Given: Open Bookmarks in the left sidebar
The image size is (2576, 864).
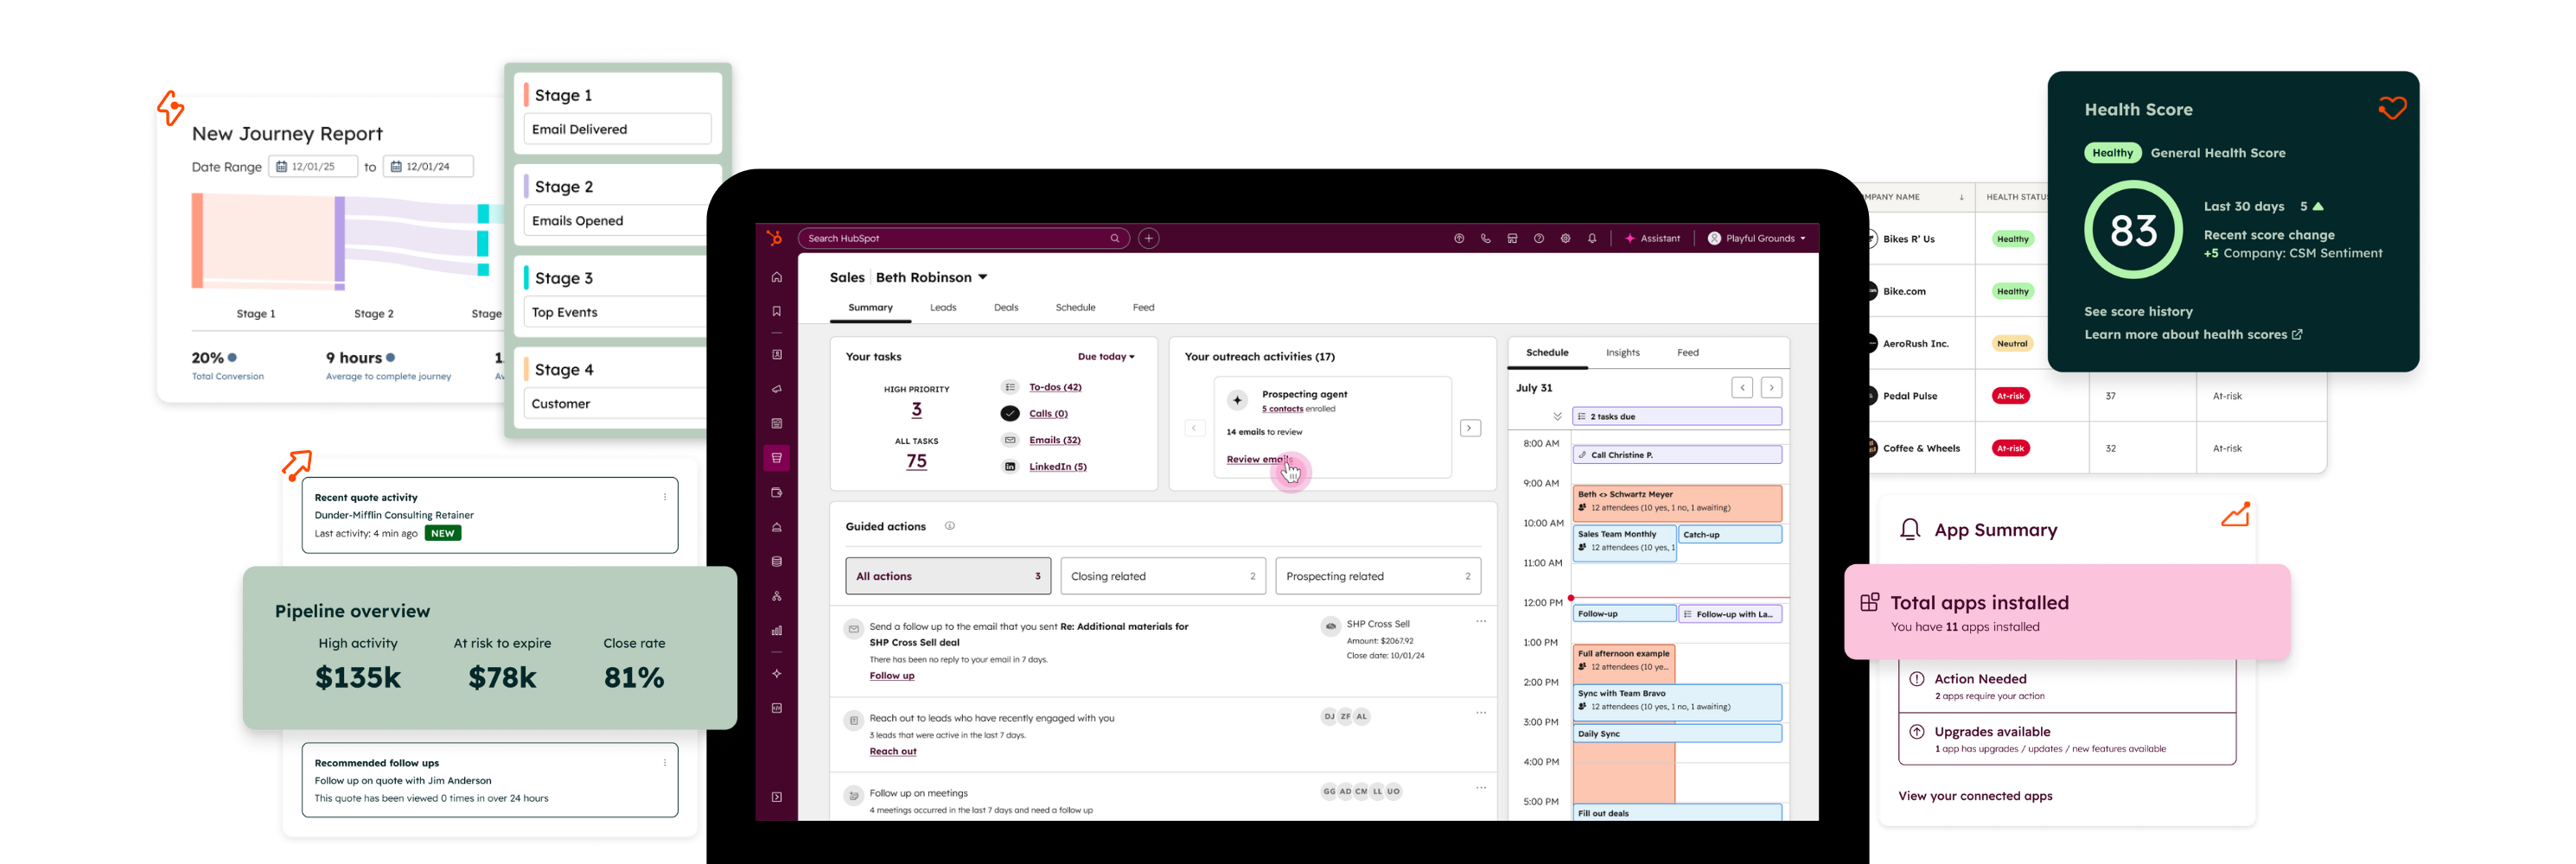Looking at the screenshot, I should click(776, 312).
